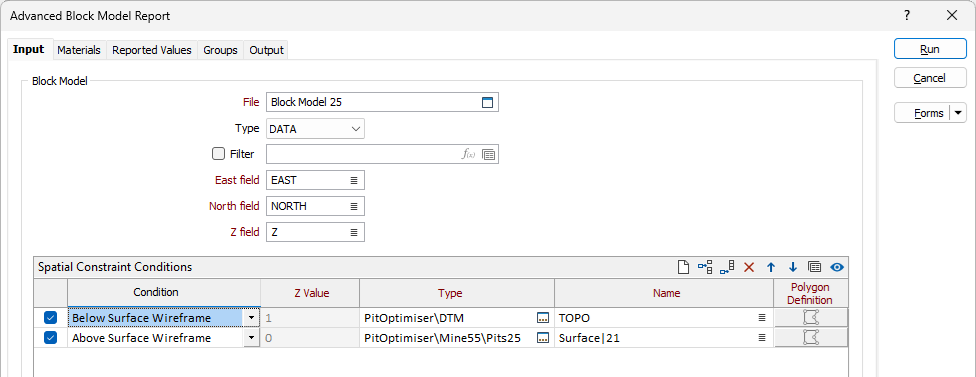Click the Run button

pyautogui.click(x=930, y=49)
